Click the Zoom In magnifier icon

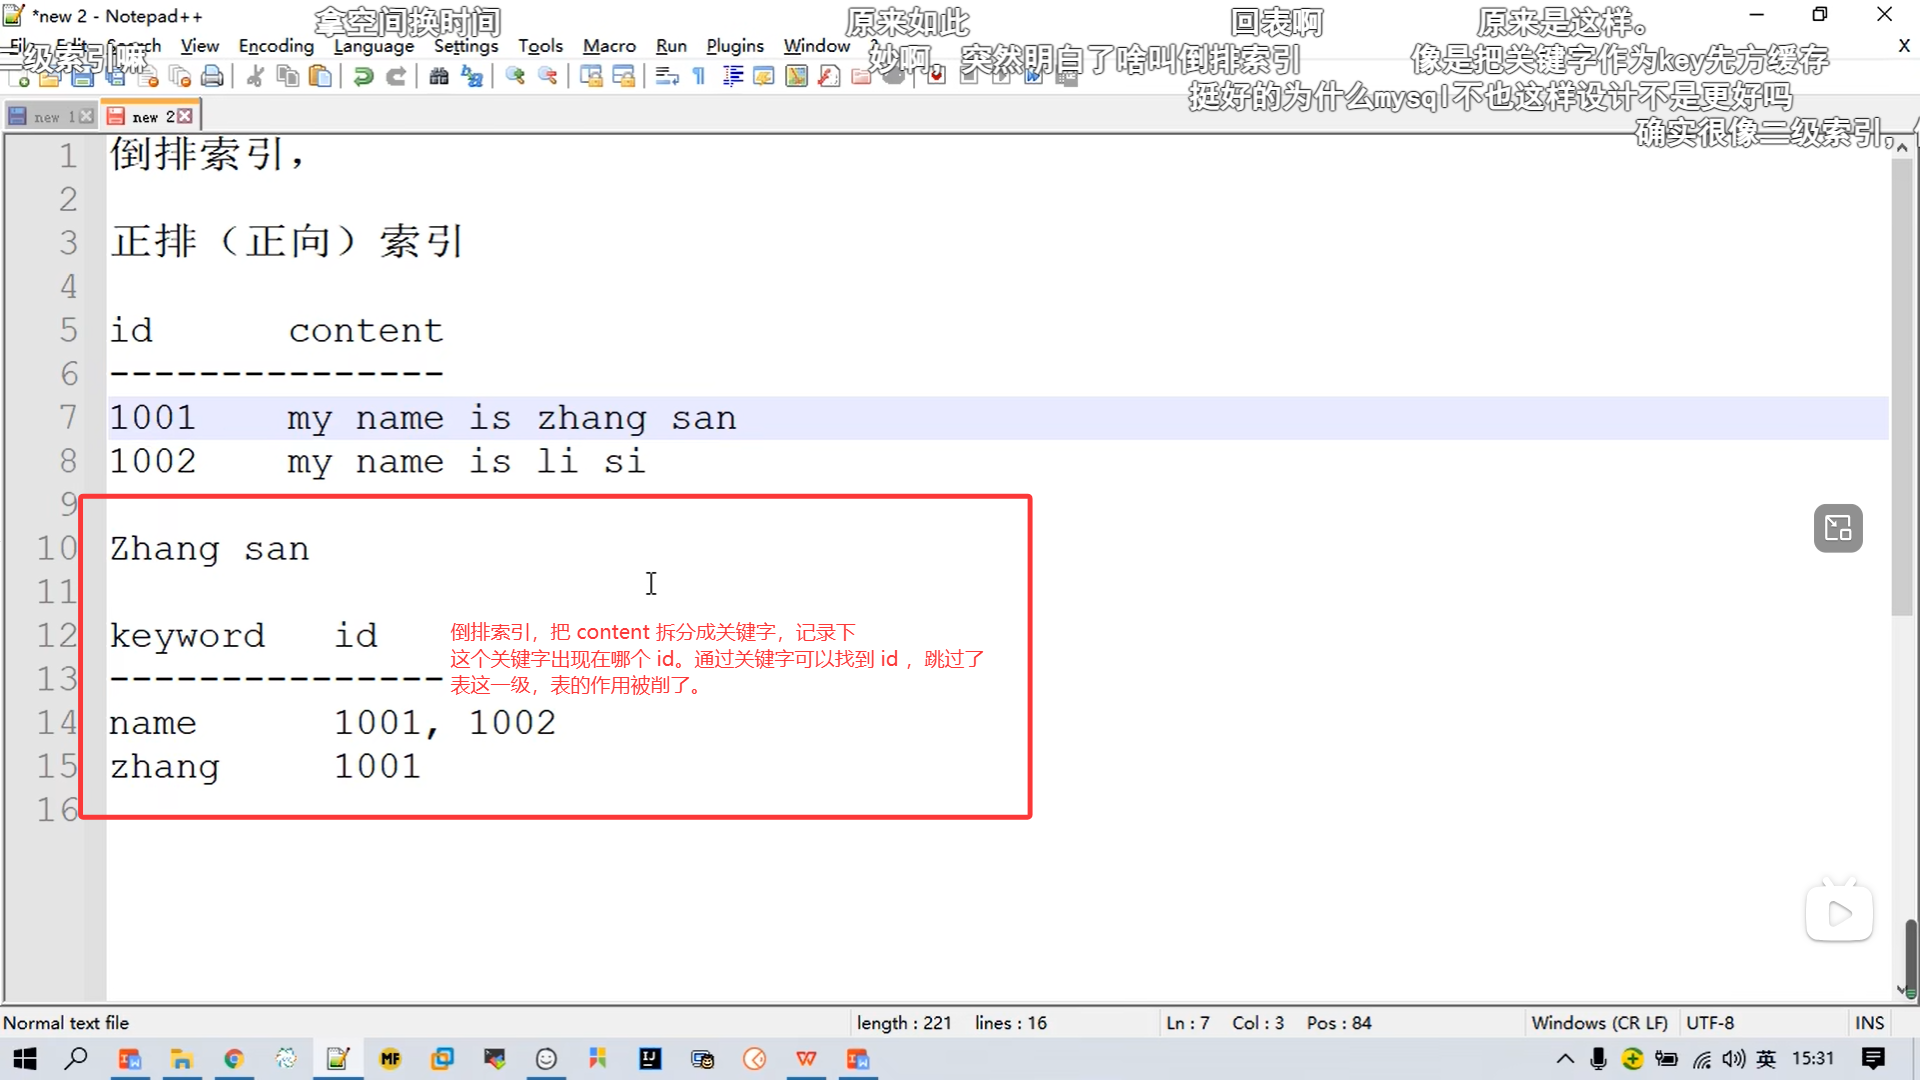point(515,76)
